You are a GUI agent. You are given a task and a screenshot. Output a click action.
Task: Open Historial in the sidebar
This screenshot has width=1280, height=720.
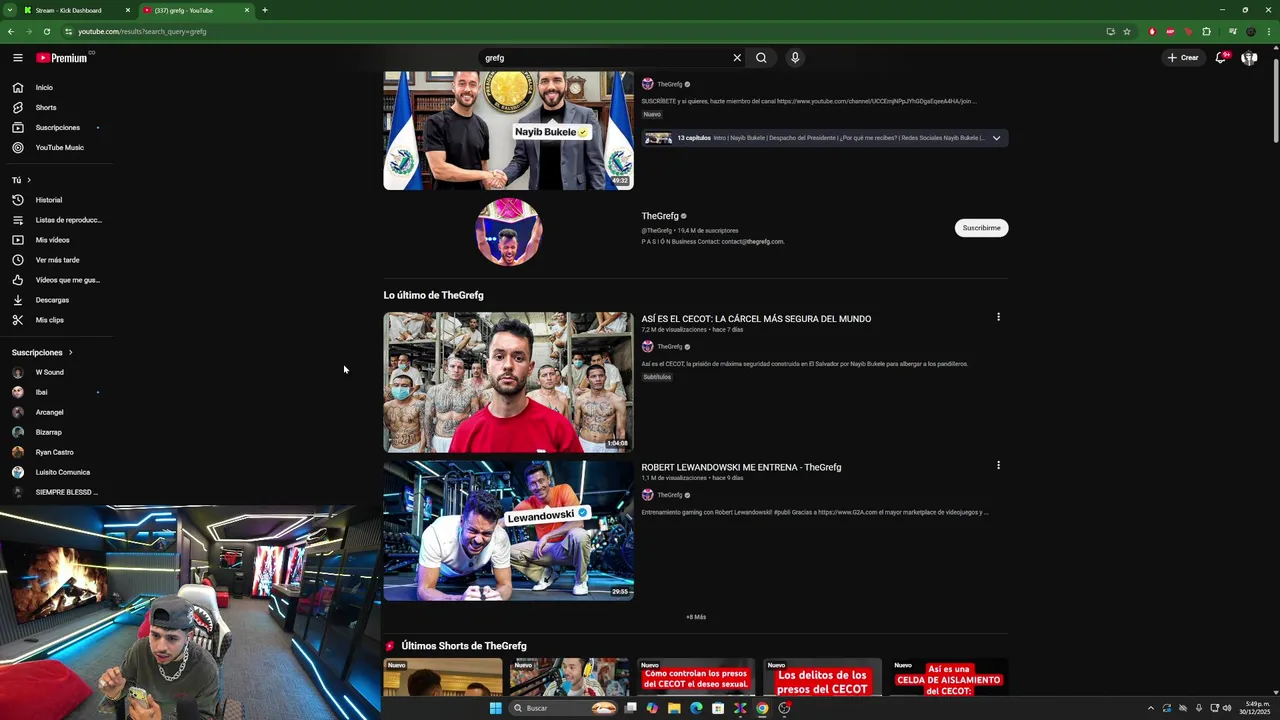(x=48, y=200)
